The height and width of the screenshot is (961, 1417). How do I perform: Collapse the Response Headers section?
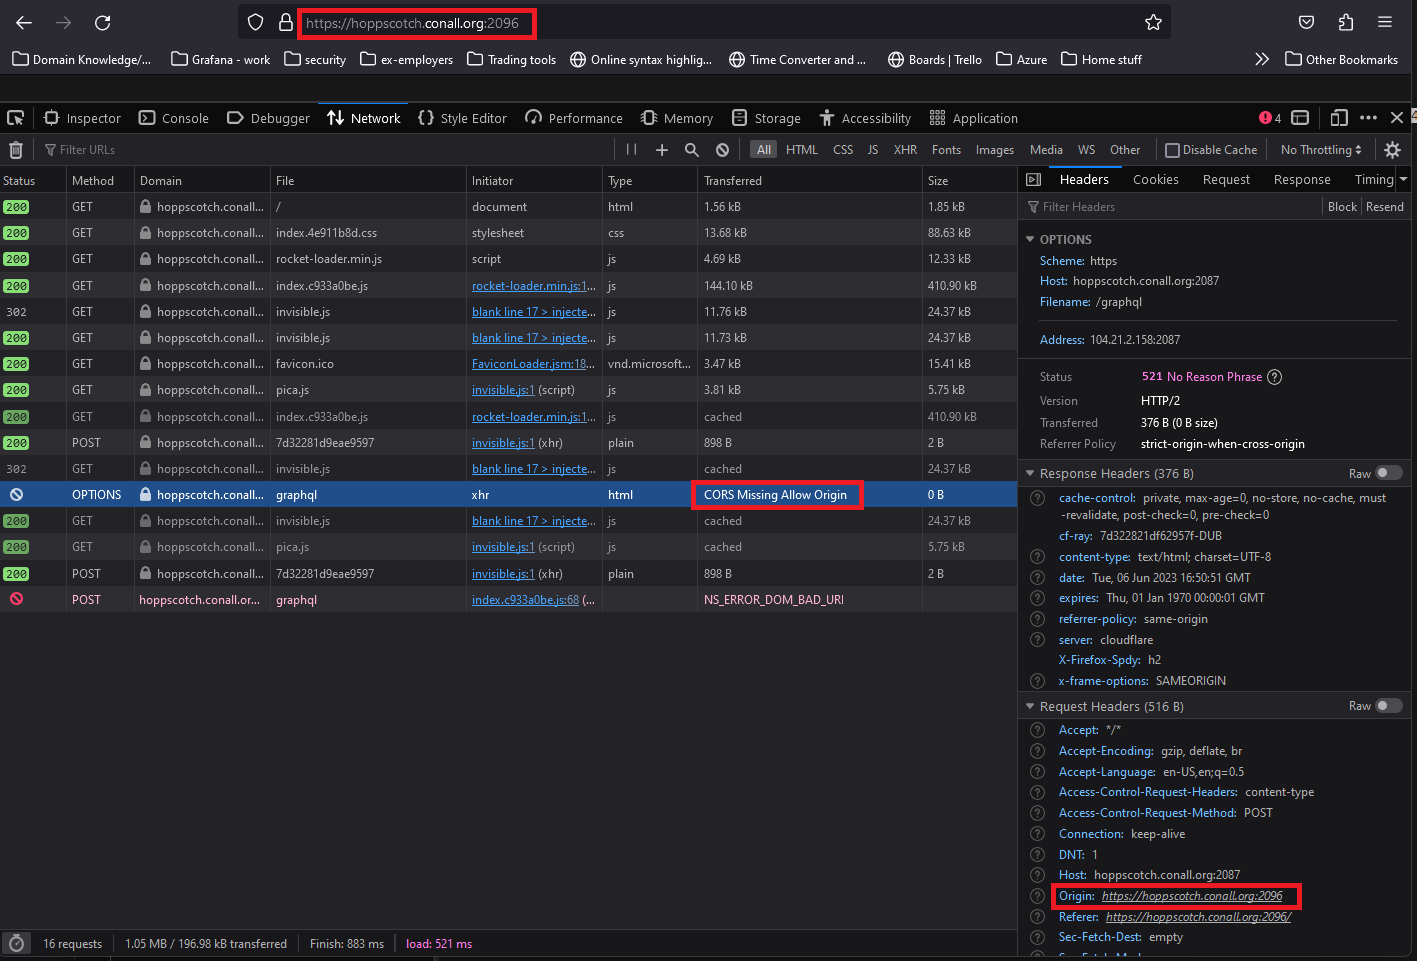pos(1031,473)
